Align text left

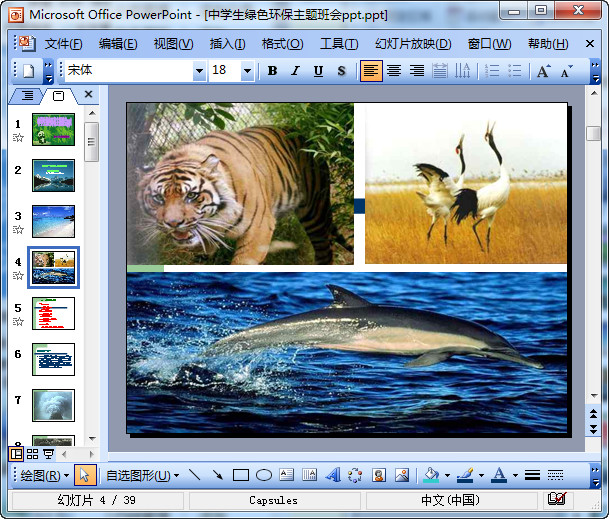point(371,71)
